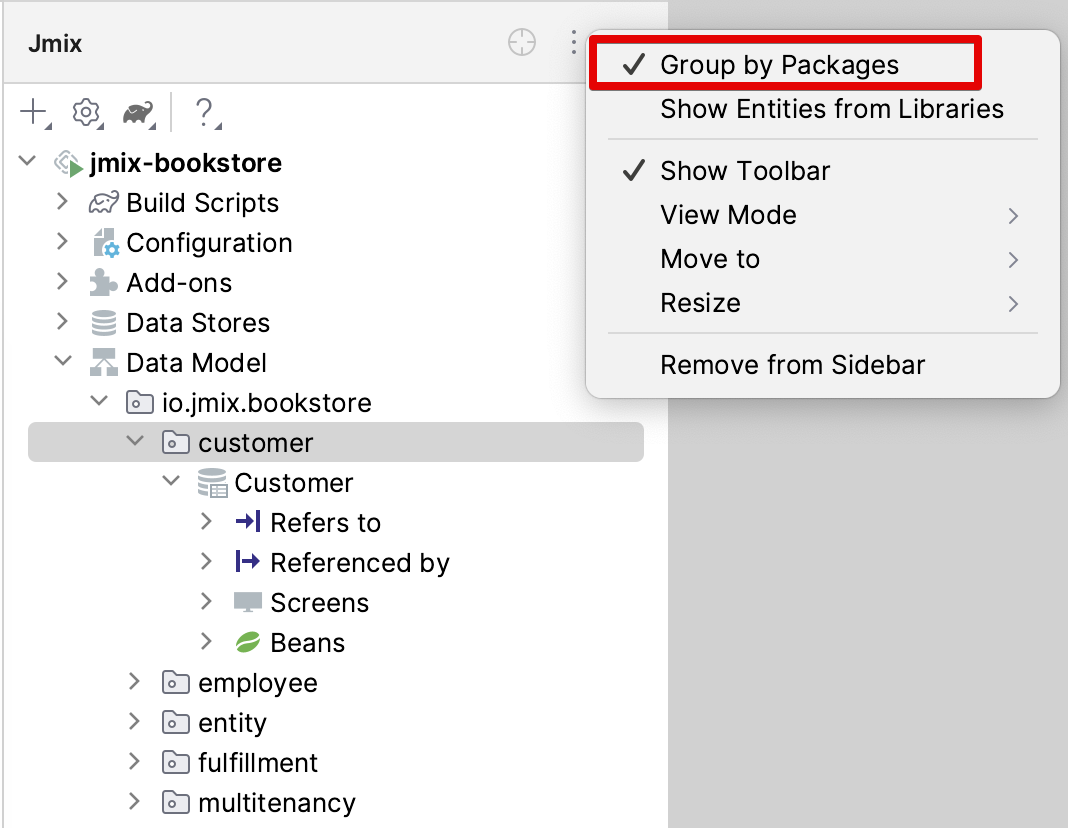The image size is (1068, 828).
Task: Click the green Beans leaf icon
Action: coord(248,642)
